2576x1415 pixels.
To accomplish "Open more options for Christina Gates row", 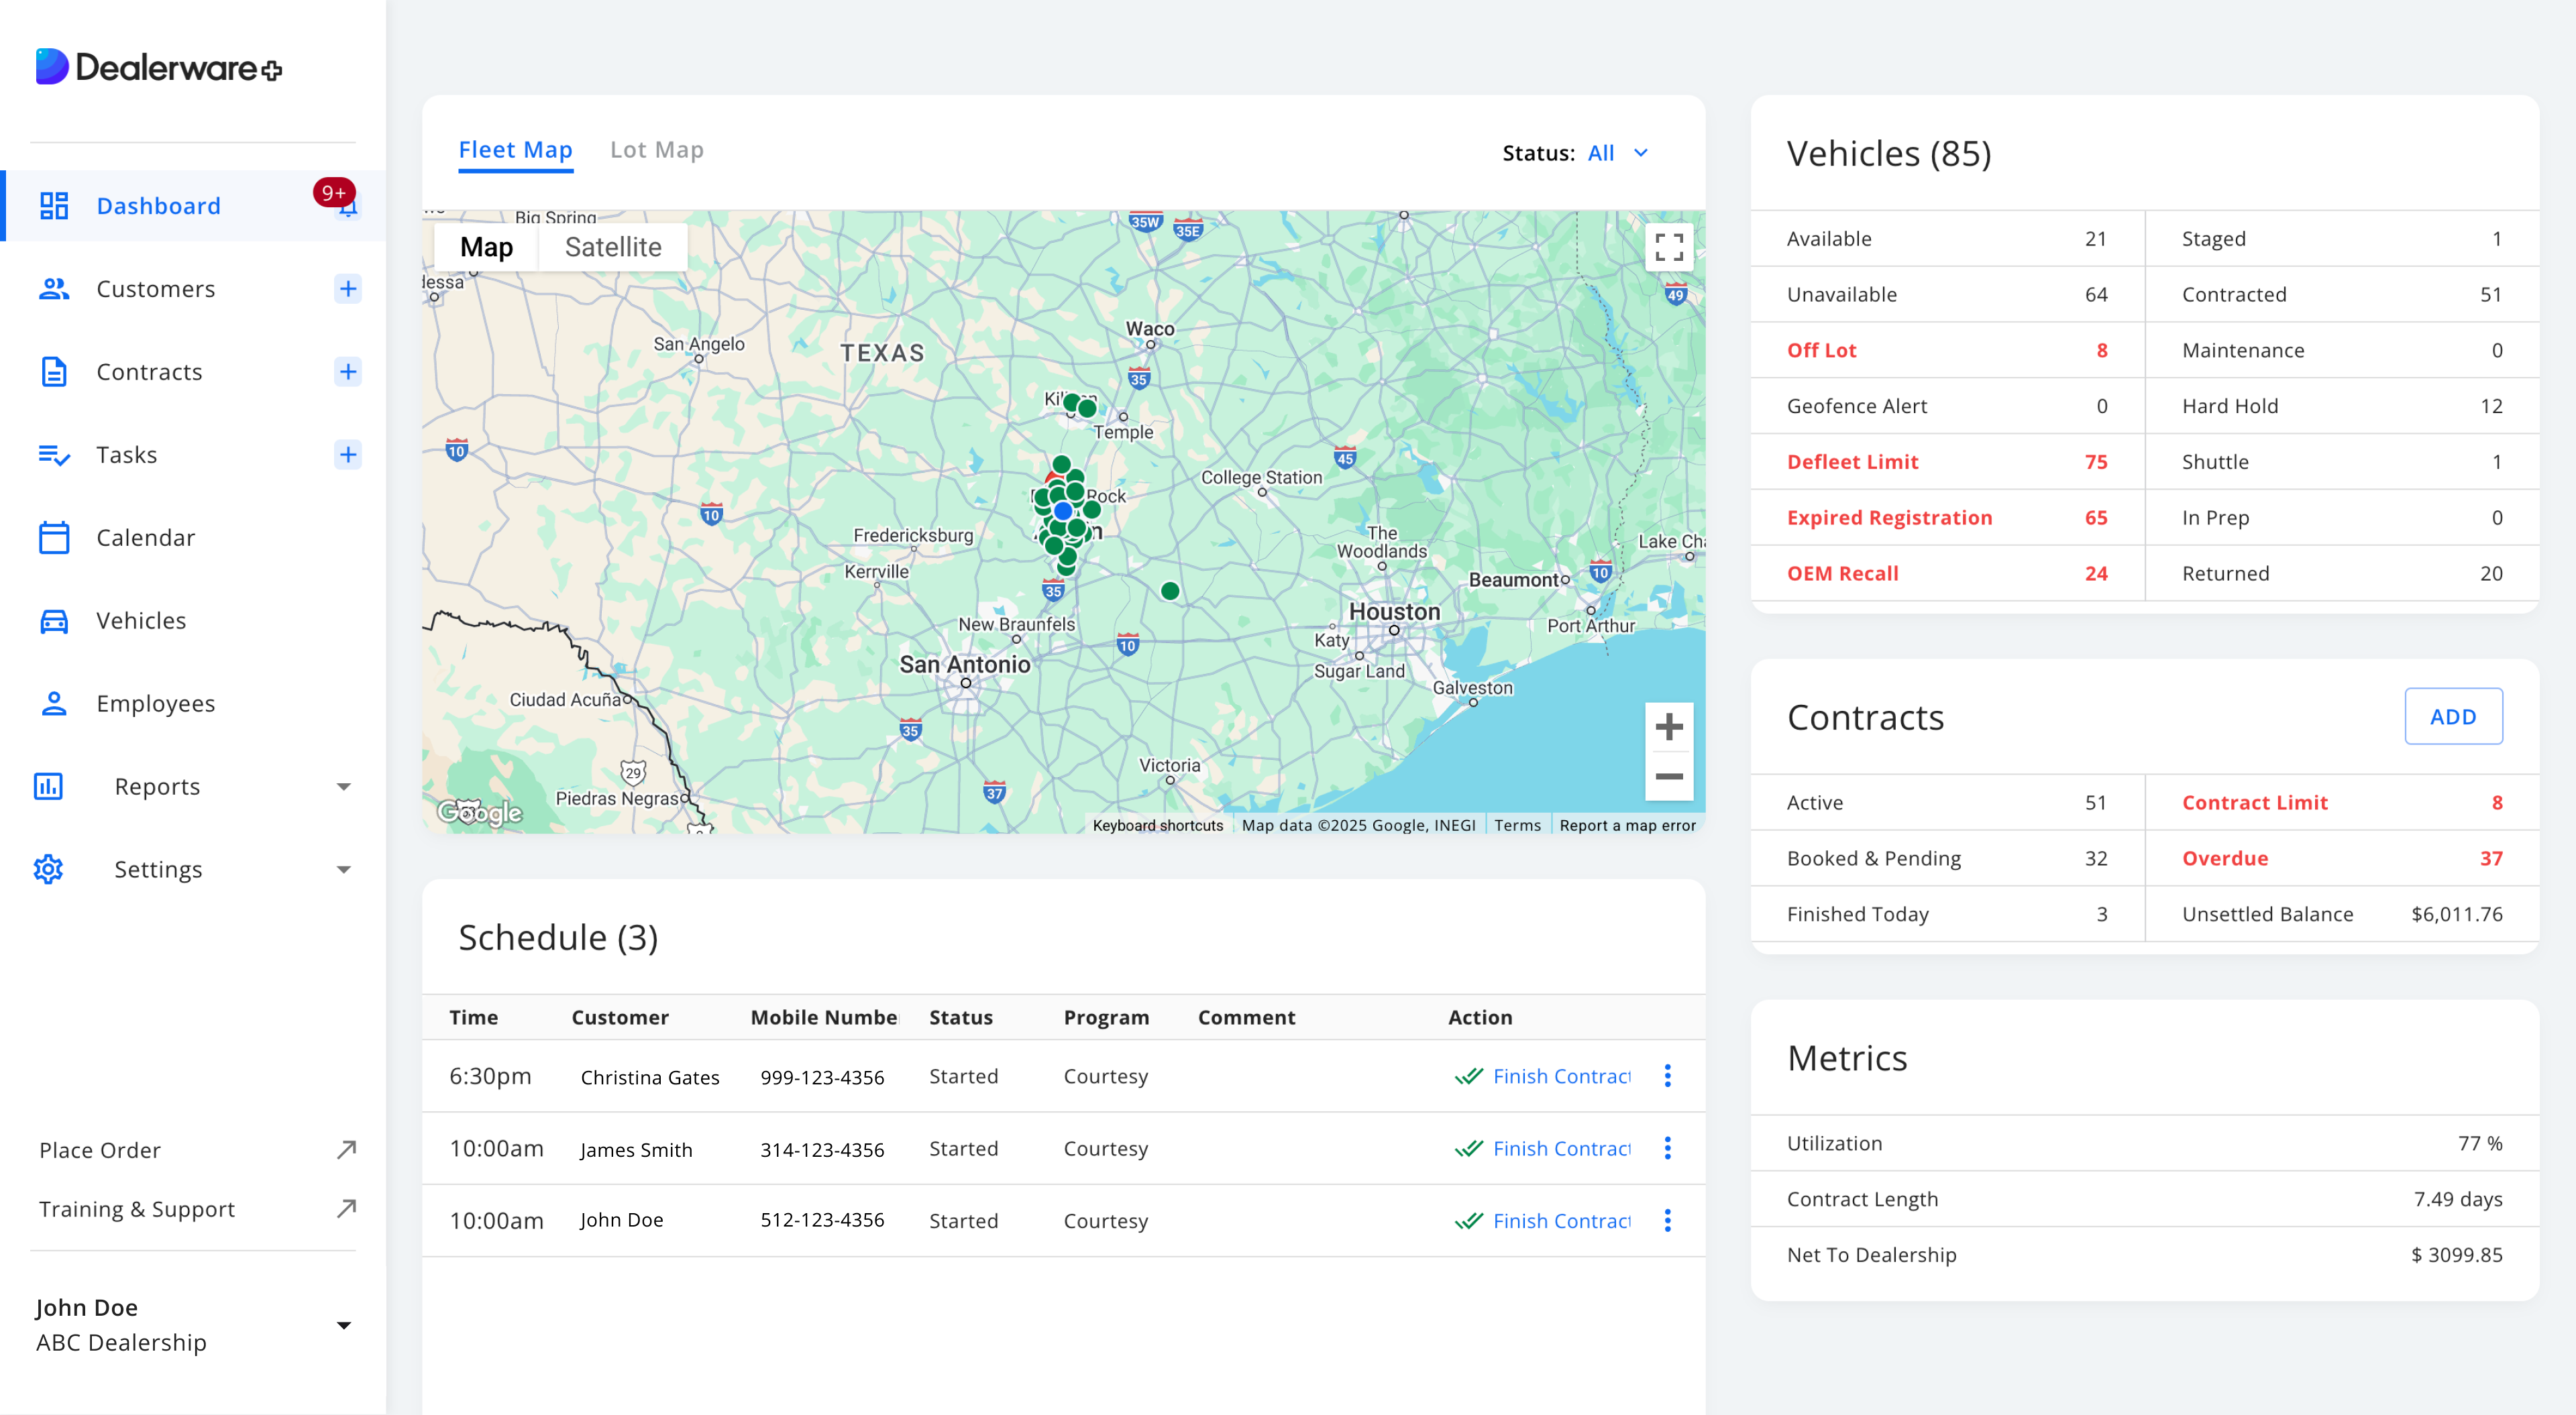I will point(1667,1075).
